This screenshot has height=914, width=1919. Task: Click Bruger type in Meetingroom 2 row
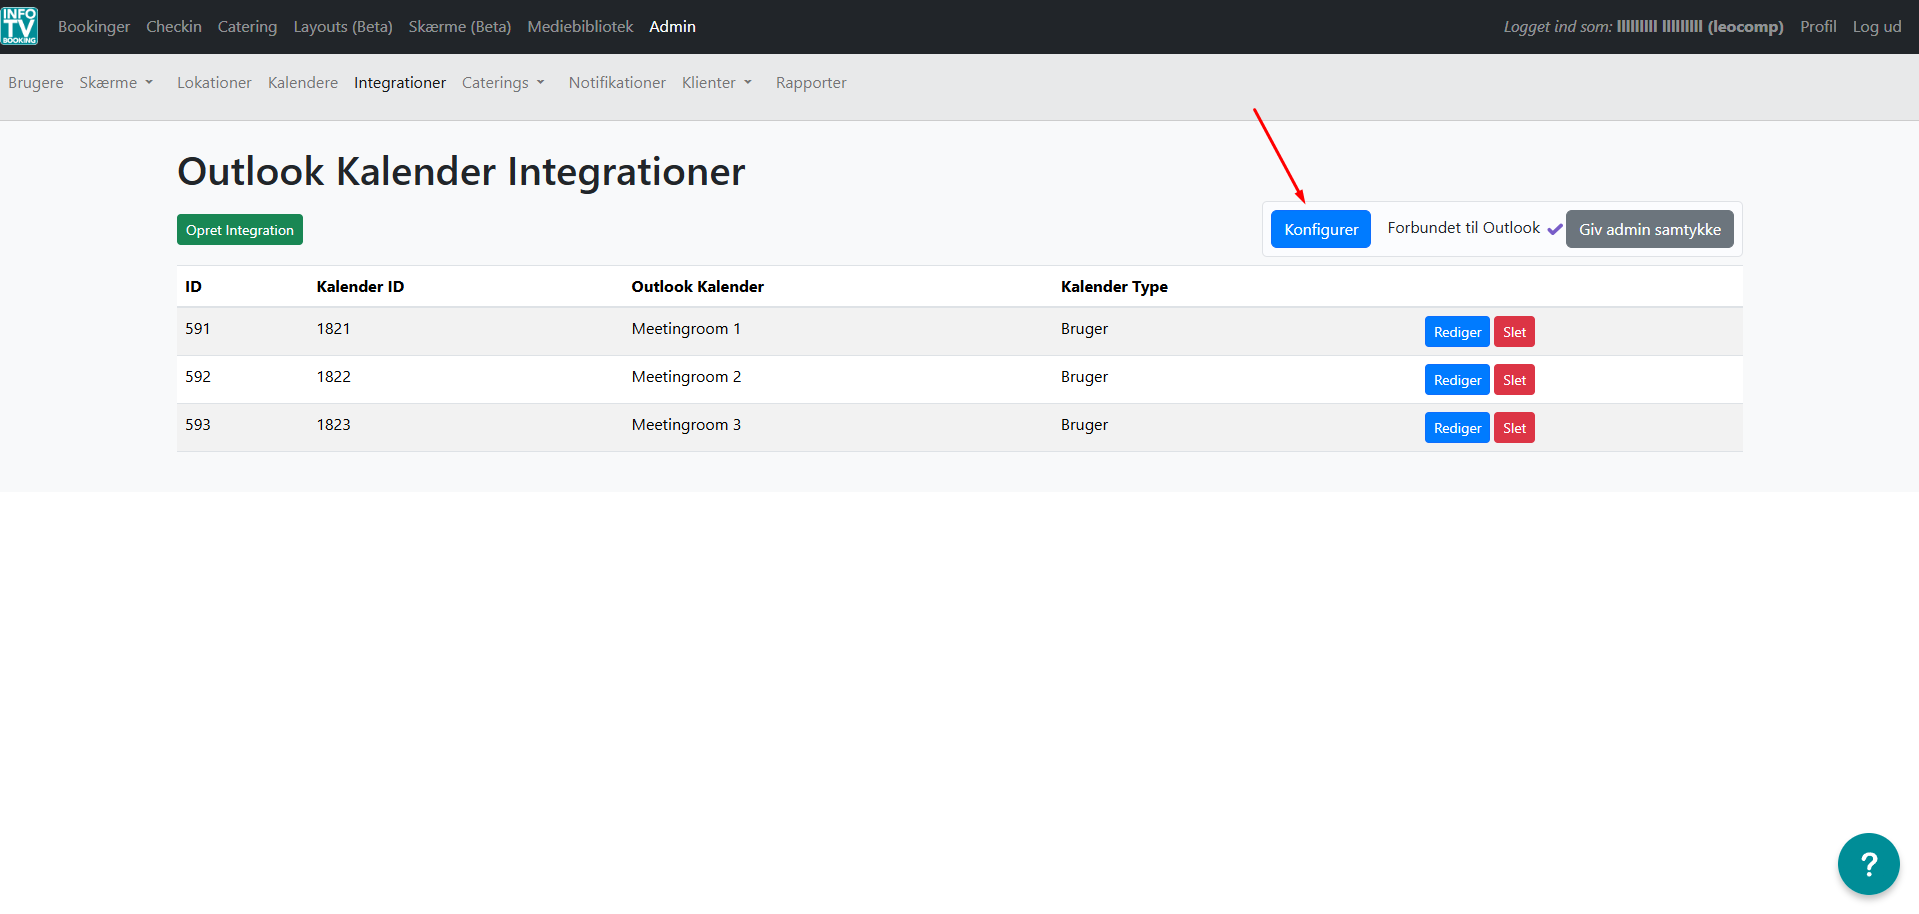pyautogui.click(x=1084, y=377)
